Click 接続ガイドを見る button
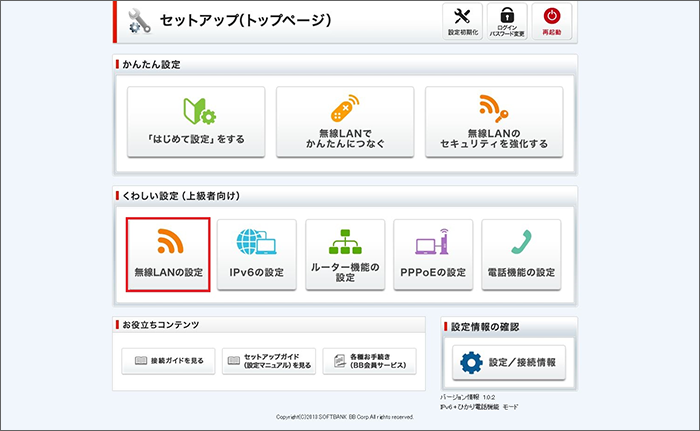 [168, 361]
